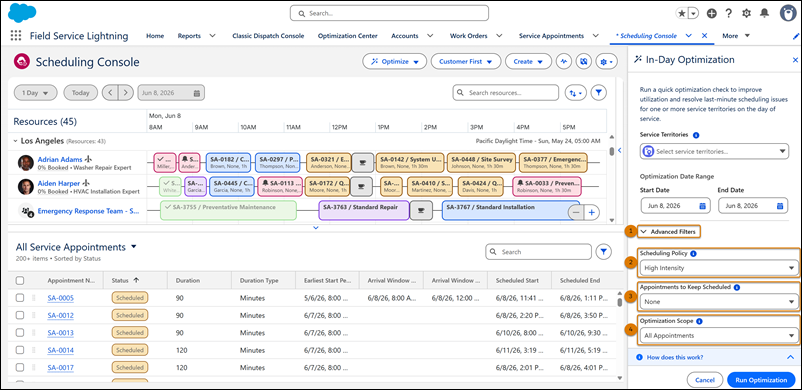Click the Run Optimization button
The height and width of the screenshot is (390, 802).
[x=761, y=380]
